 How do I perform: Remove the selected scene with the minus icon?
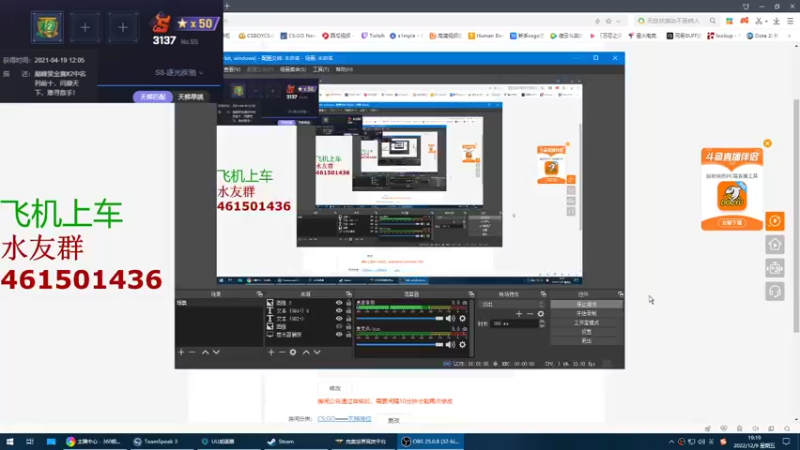pos(192,352)
